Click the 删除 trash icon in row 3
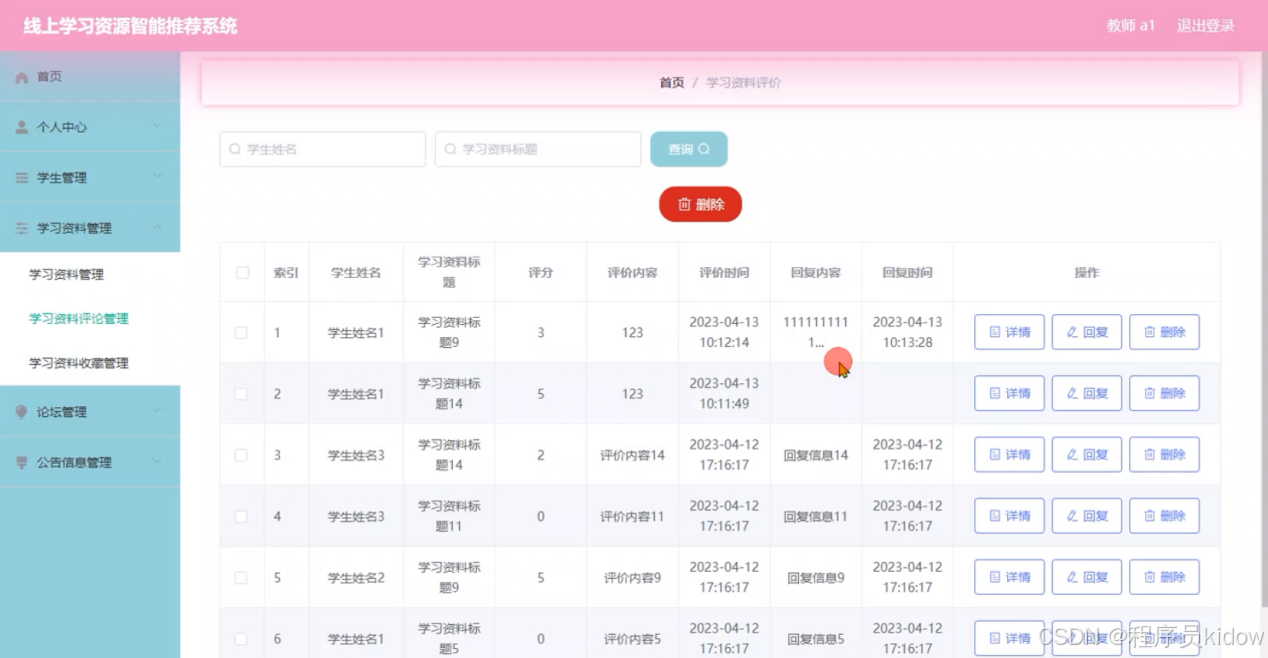This screenshot has width=1268, height=658. pyautogui.click(x=1150, y=455)
